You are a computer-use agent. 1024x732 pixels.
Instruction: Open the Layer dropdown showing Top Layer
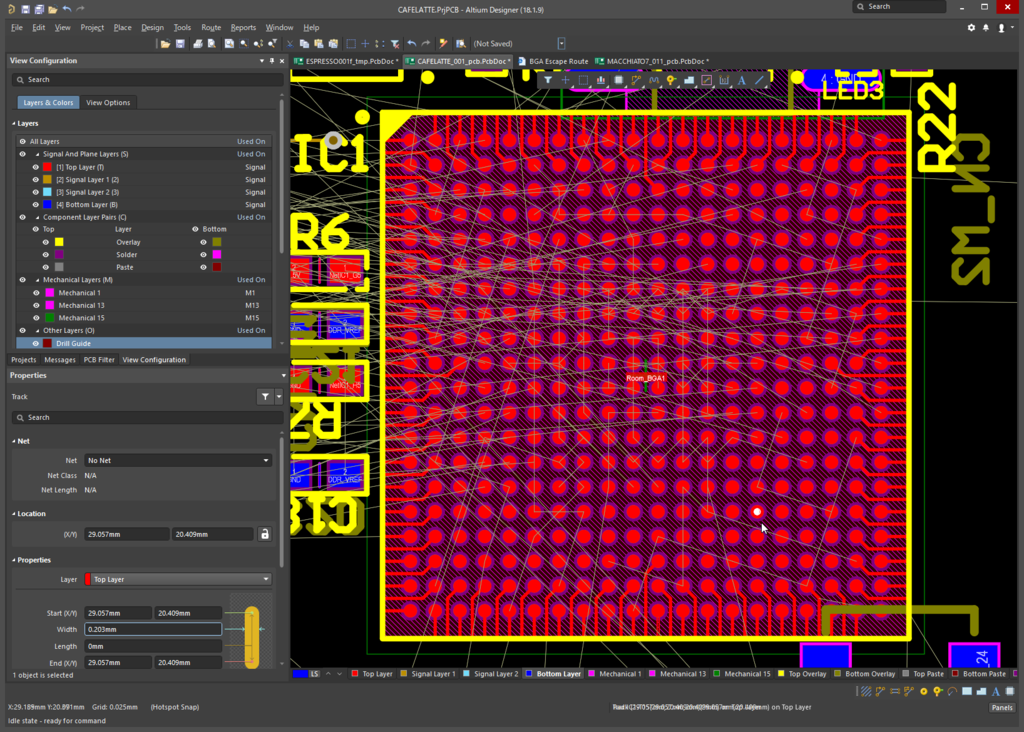point(178,579)
